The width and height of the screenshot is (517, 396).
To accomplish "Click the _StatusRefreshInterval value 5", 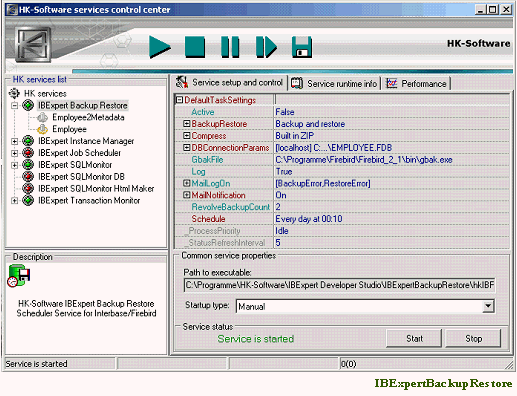I will tap(278, 243).
